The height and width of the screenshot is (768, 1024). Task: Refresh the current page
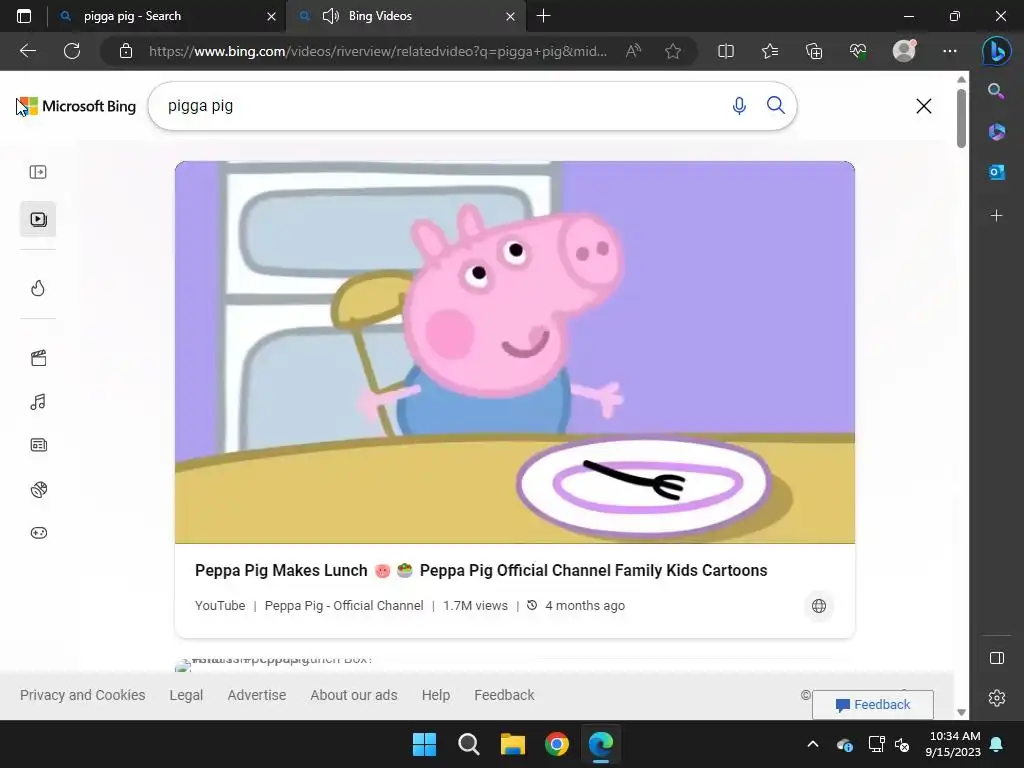(72, 51)
